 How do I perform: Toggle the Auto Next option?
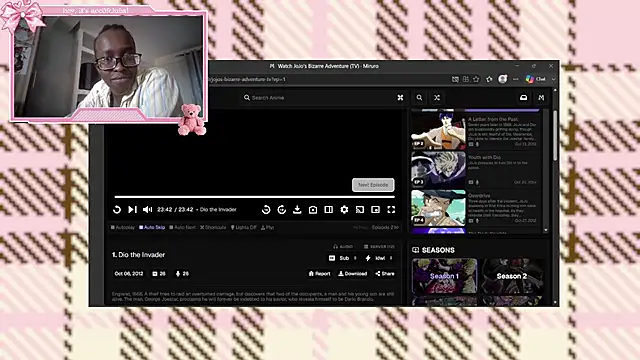click(182, 228)
